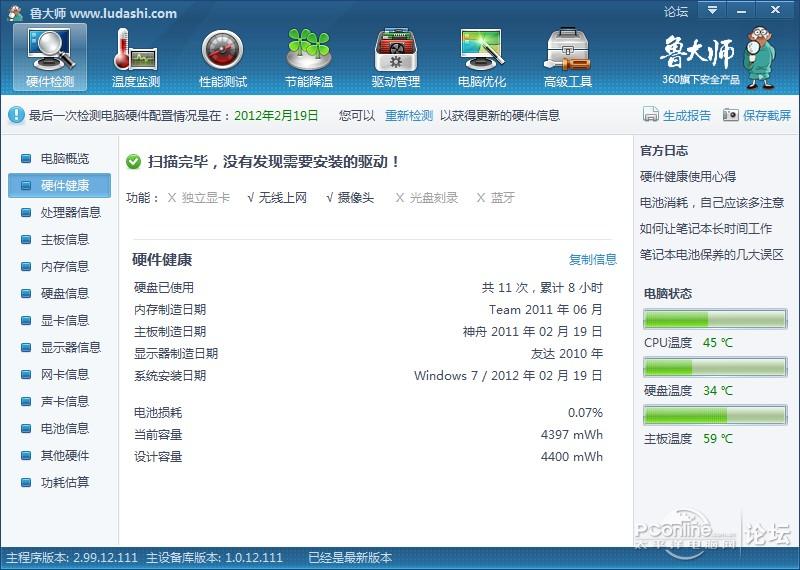Click the 鲁大师 mascot cartoon character
The width and height of the screenshot is (800, 570).
[x=759, y=59]
